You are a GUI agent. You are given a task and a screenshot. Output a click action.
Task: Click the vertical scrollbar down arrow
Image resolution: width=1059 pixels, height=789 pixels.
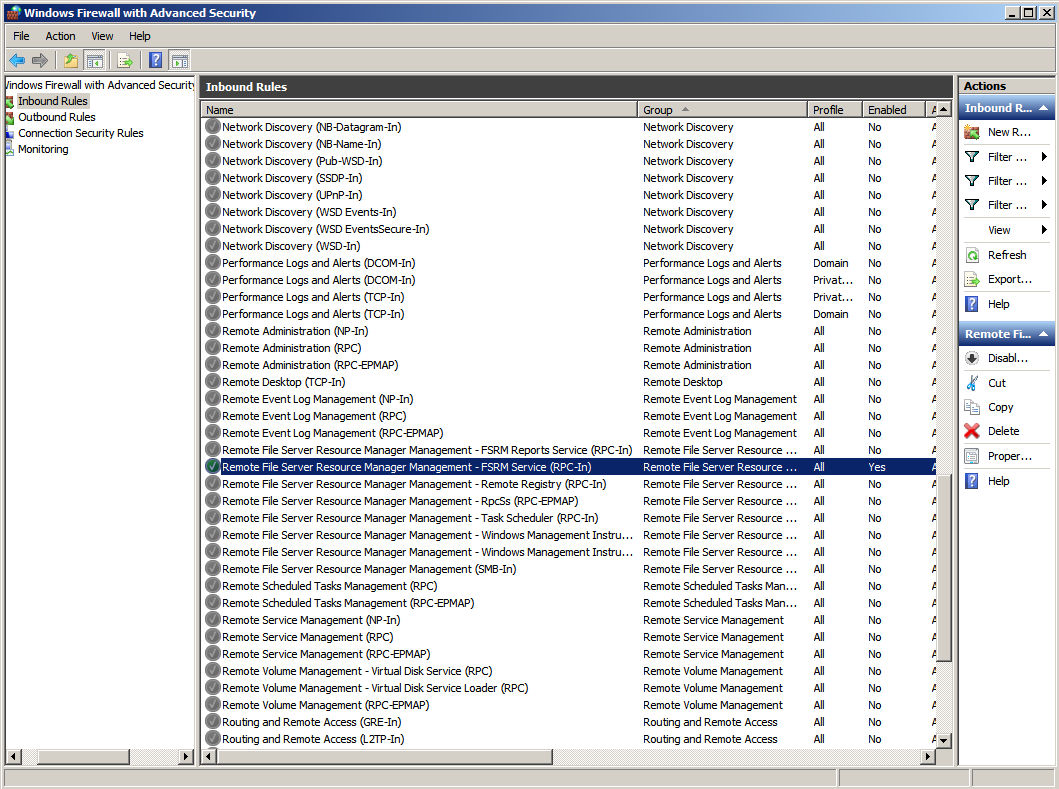click(944, 740)
